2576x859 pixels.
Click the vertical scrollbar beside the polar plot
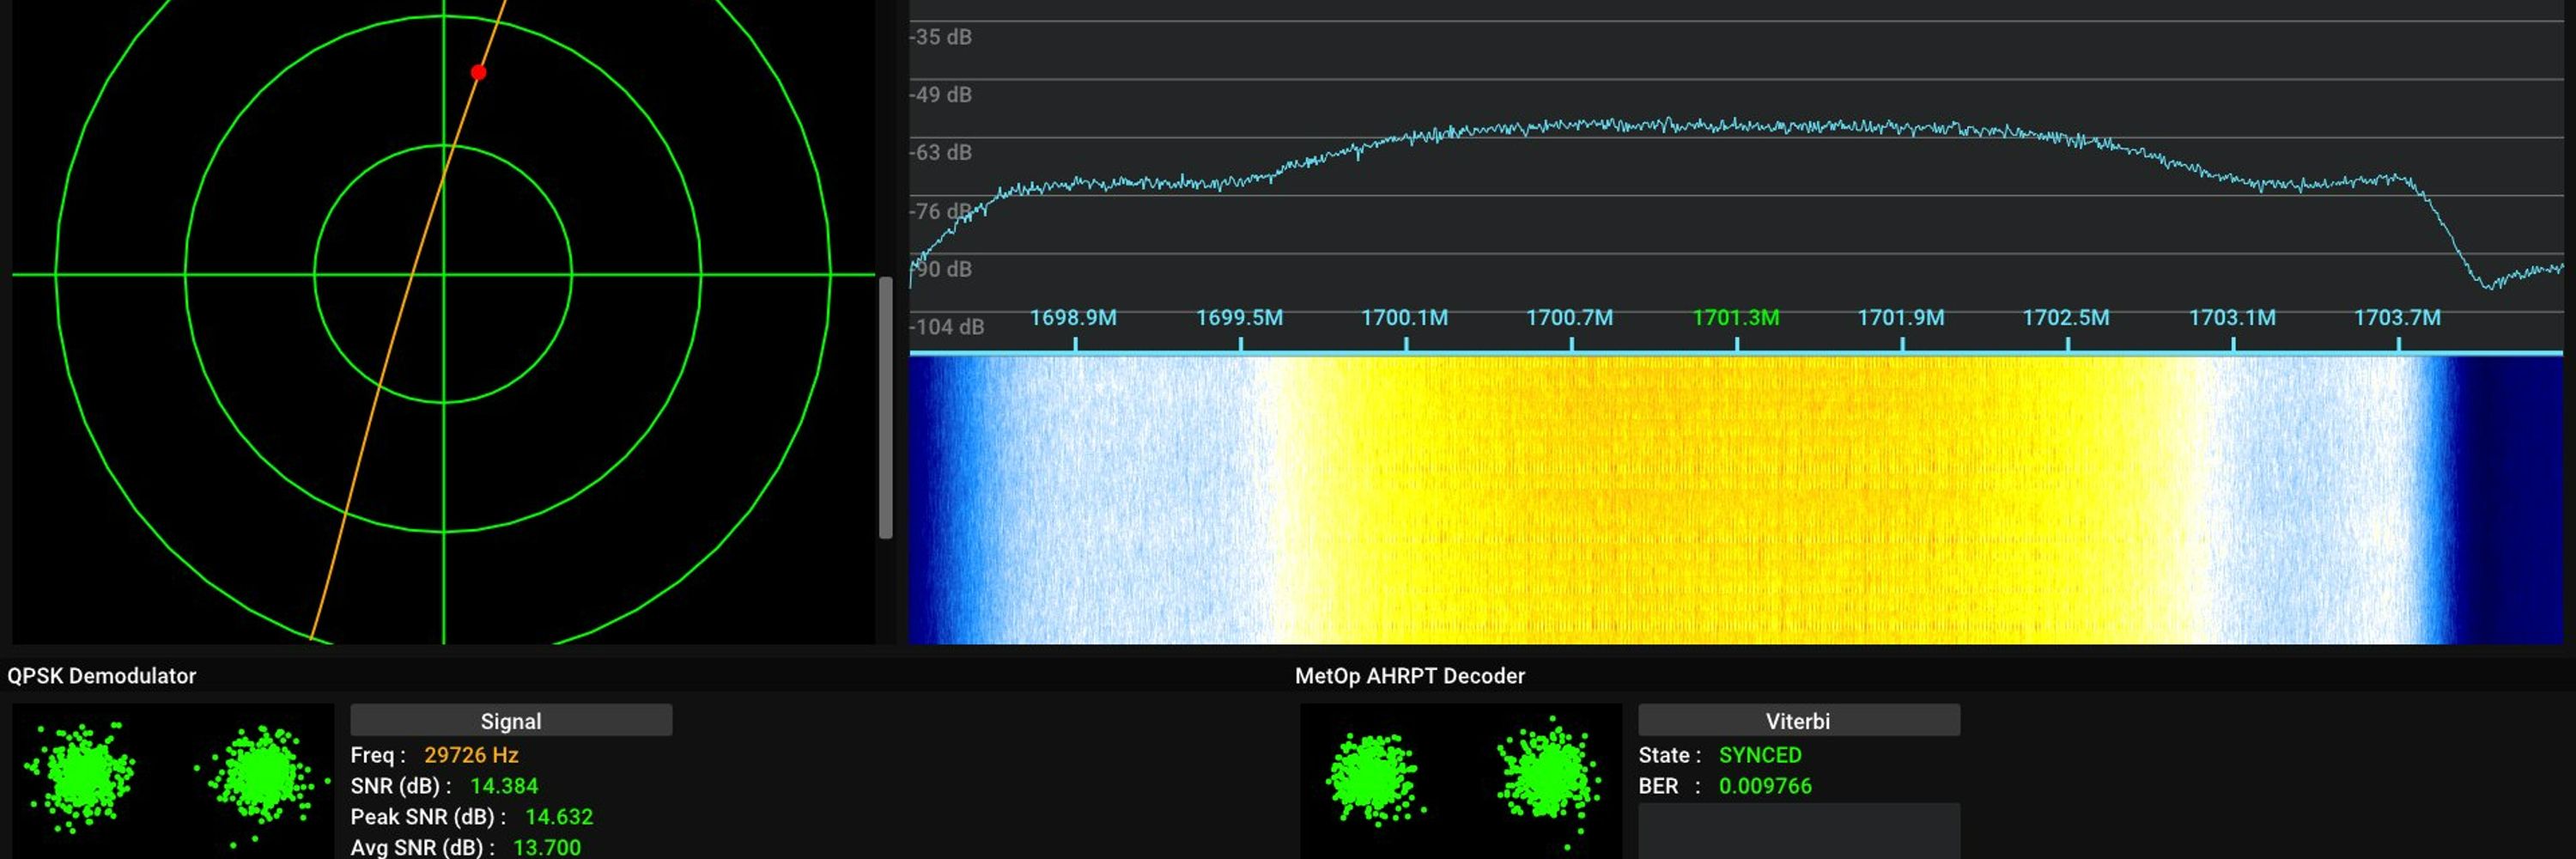click(x=885, y=408)
